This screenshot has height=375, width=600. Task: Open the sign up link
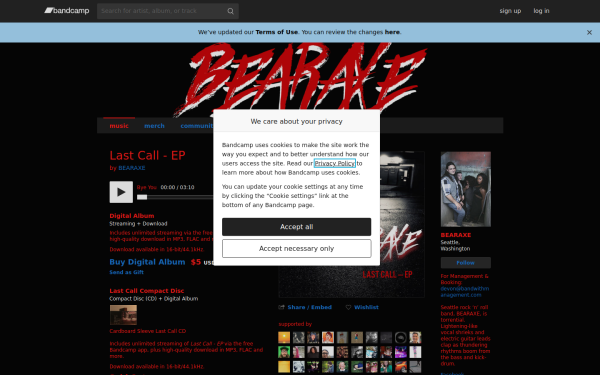(x=510, y=11)
